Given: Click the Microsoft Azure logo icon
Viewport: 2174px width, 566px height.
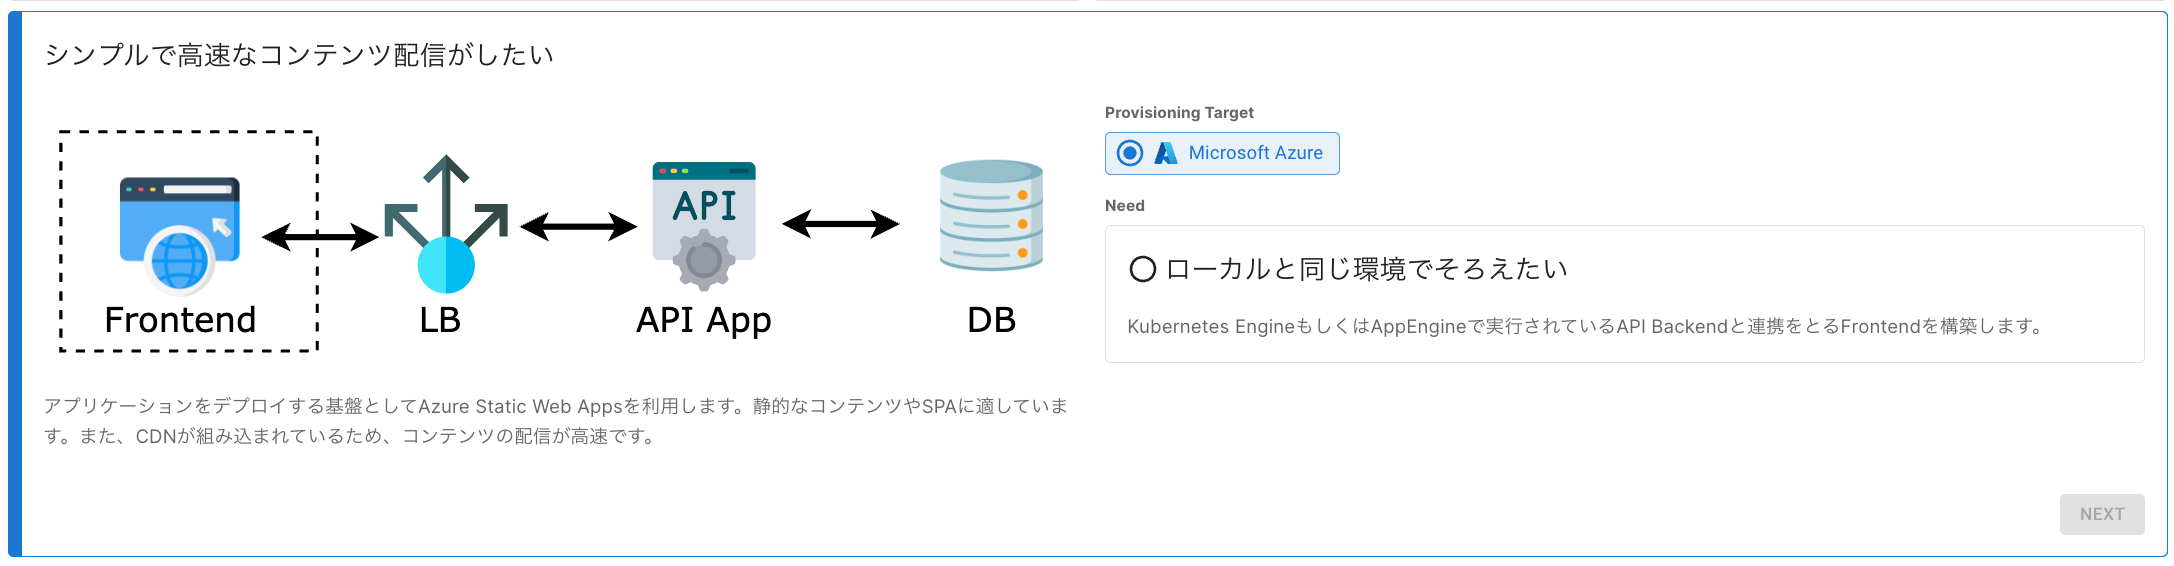Looking at the screenshot, I should coord(1166,153).
